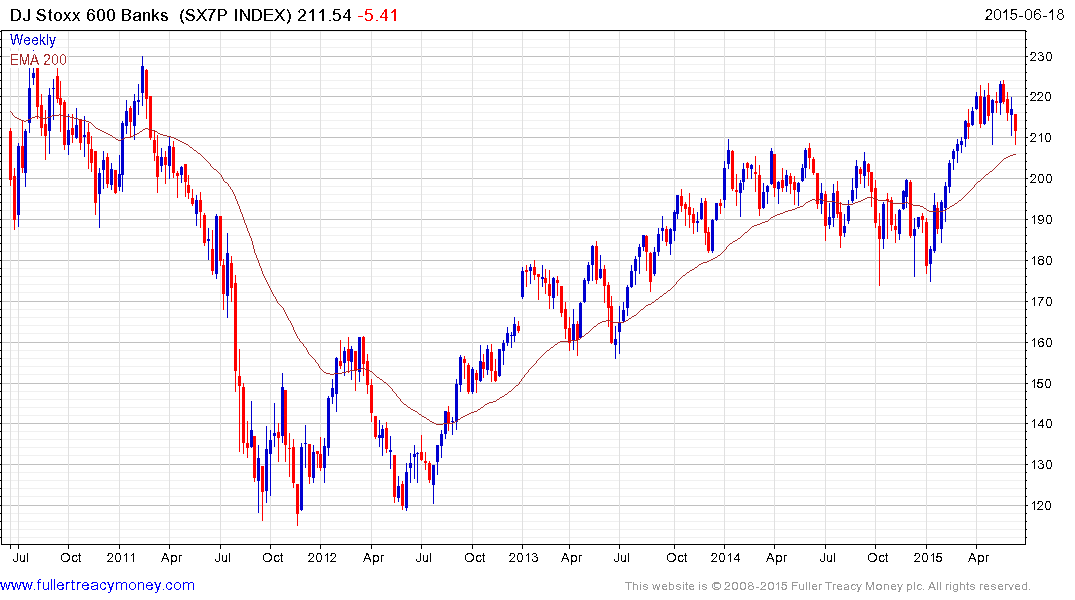Click the 'Apr' label after 2015

point(978,558)
